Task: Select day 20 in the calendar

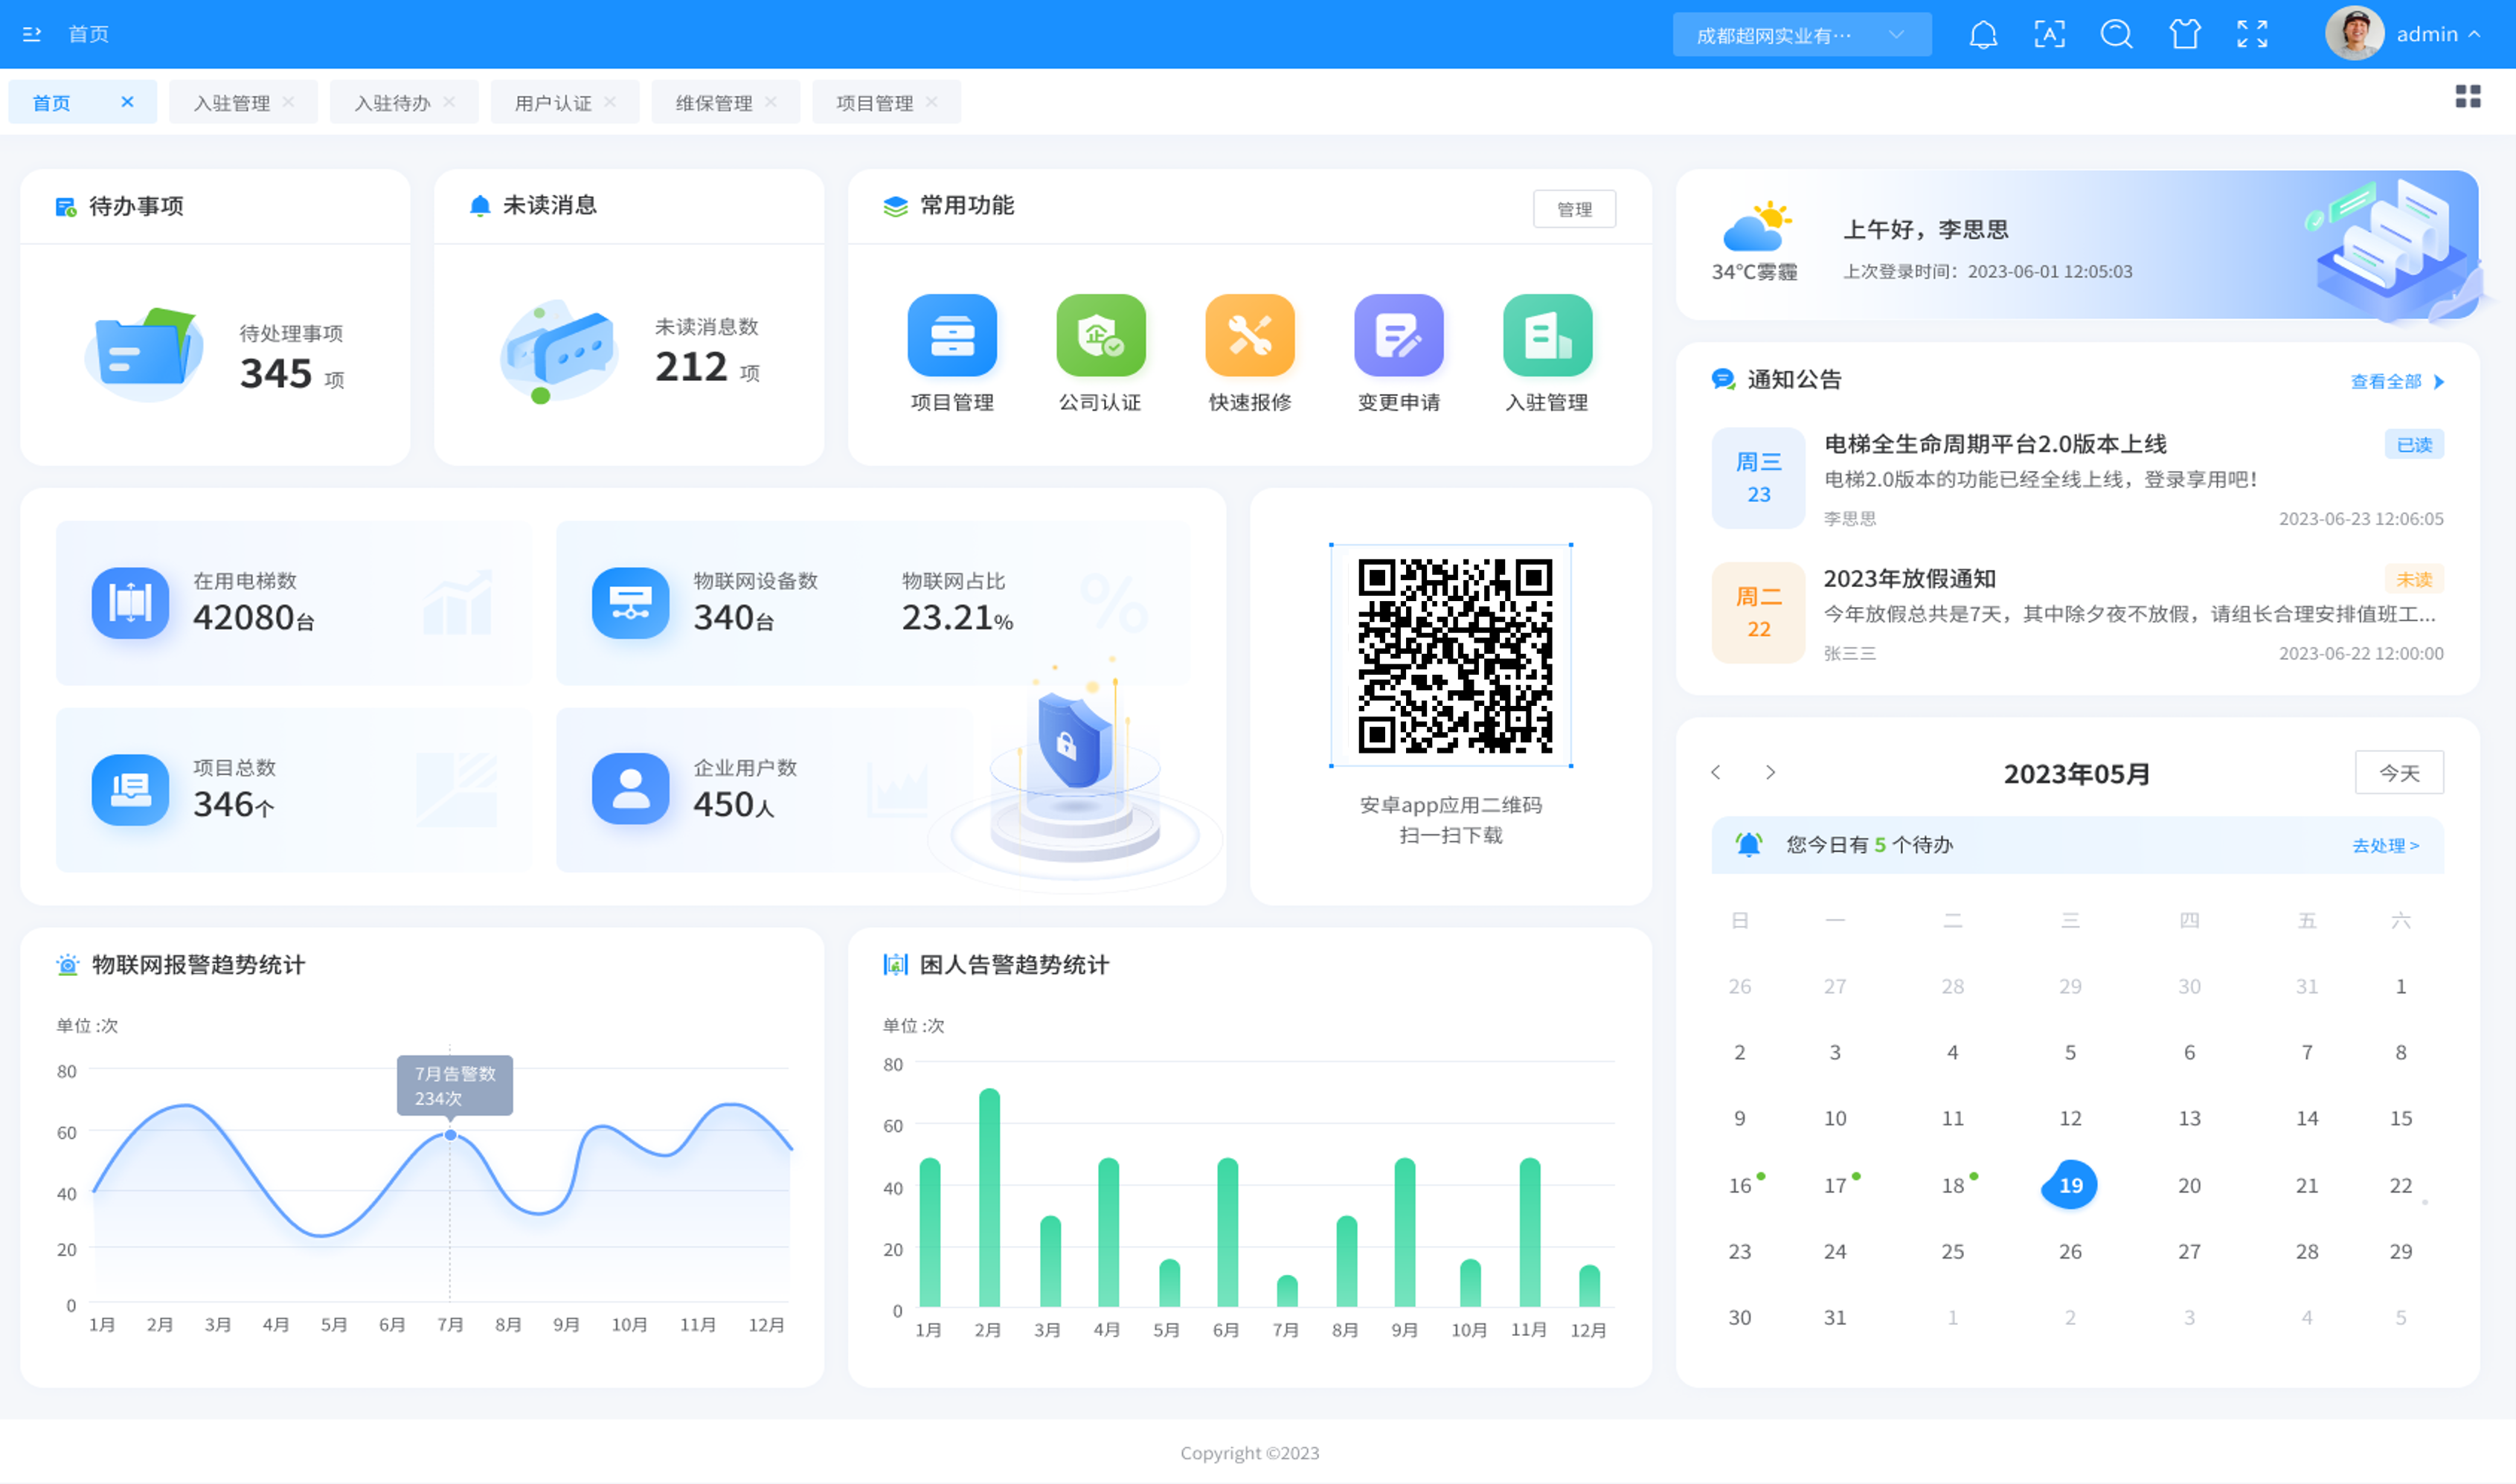Action: [x=2188, y=1185]
